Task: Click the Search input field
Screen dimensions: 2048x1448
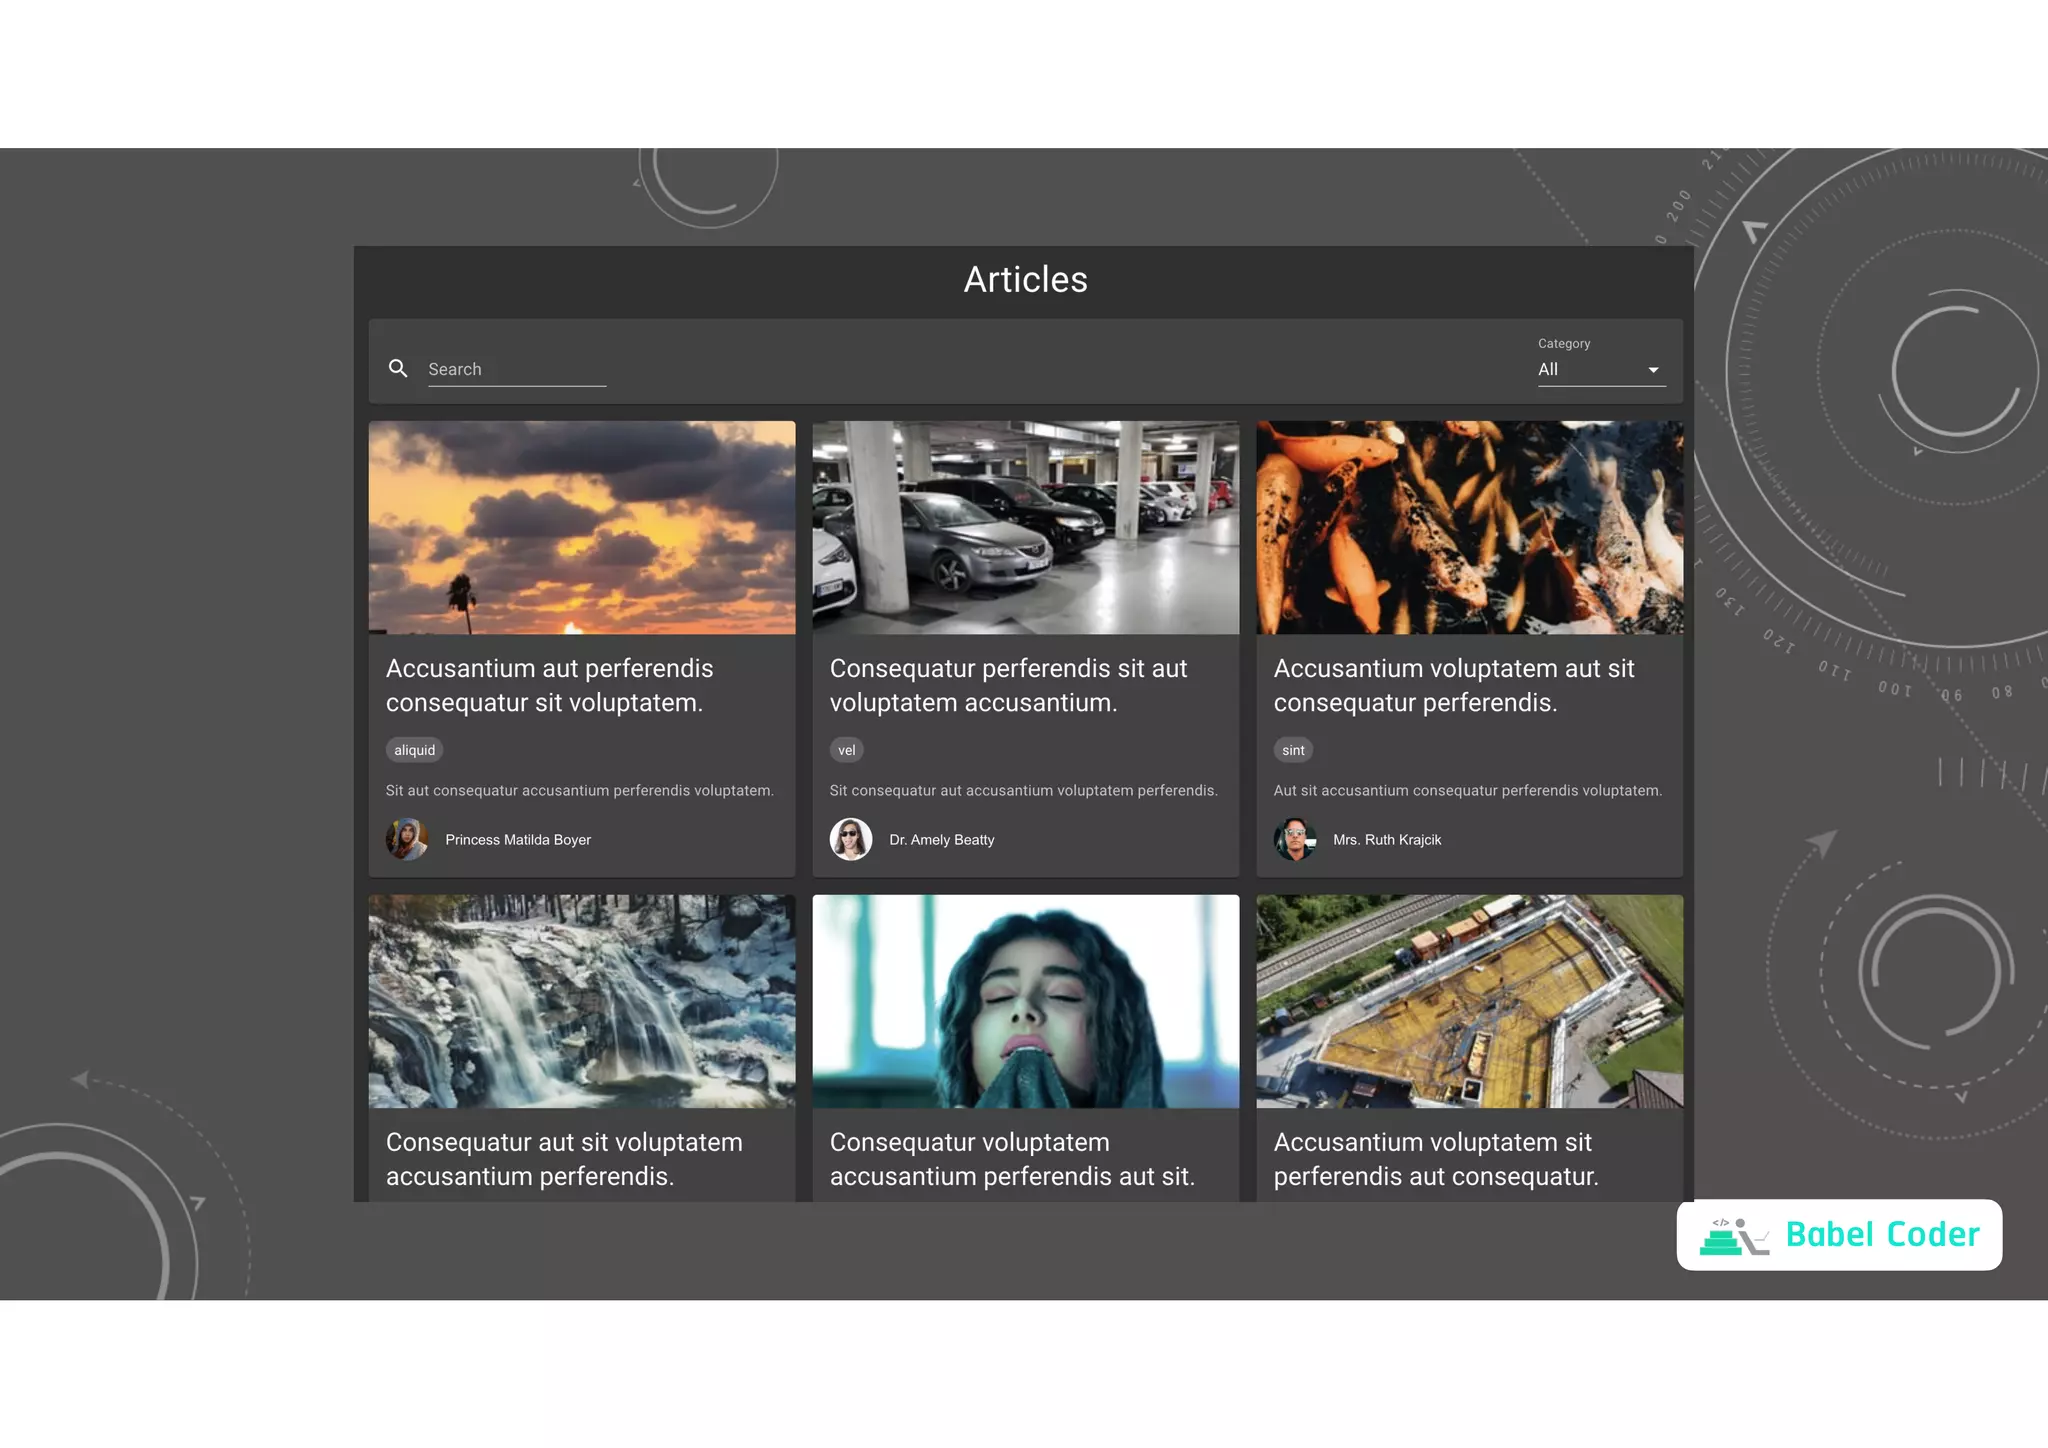Action: point(516,369)
